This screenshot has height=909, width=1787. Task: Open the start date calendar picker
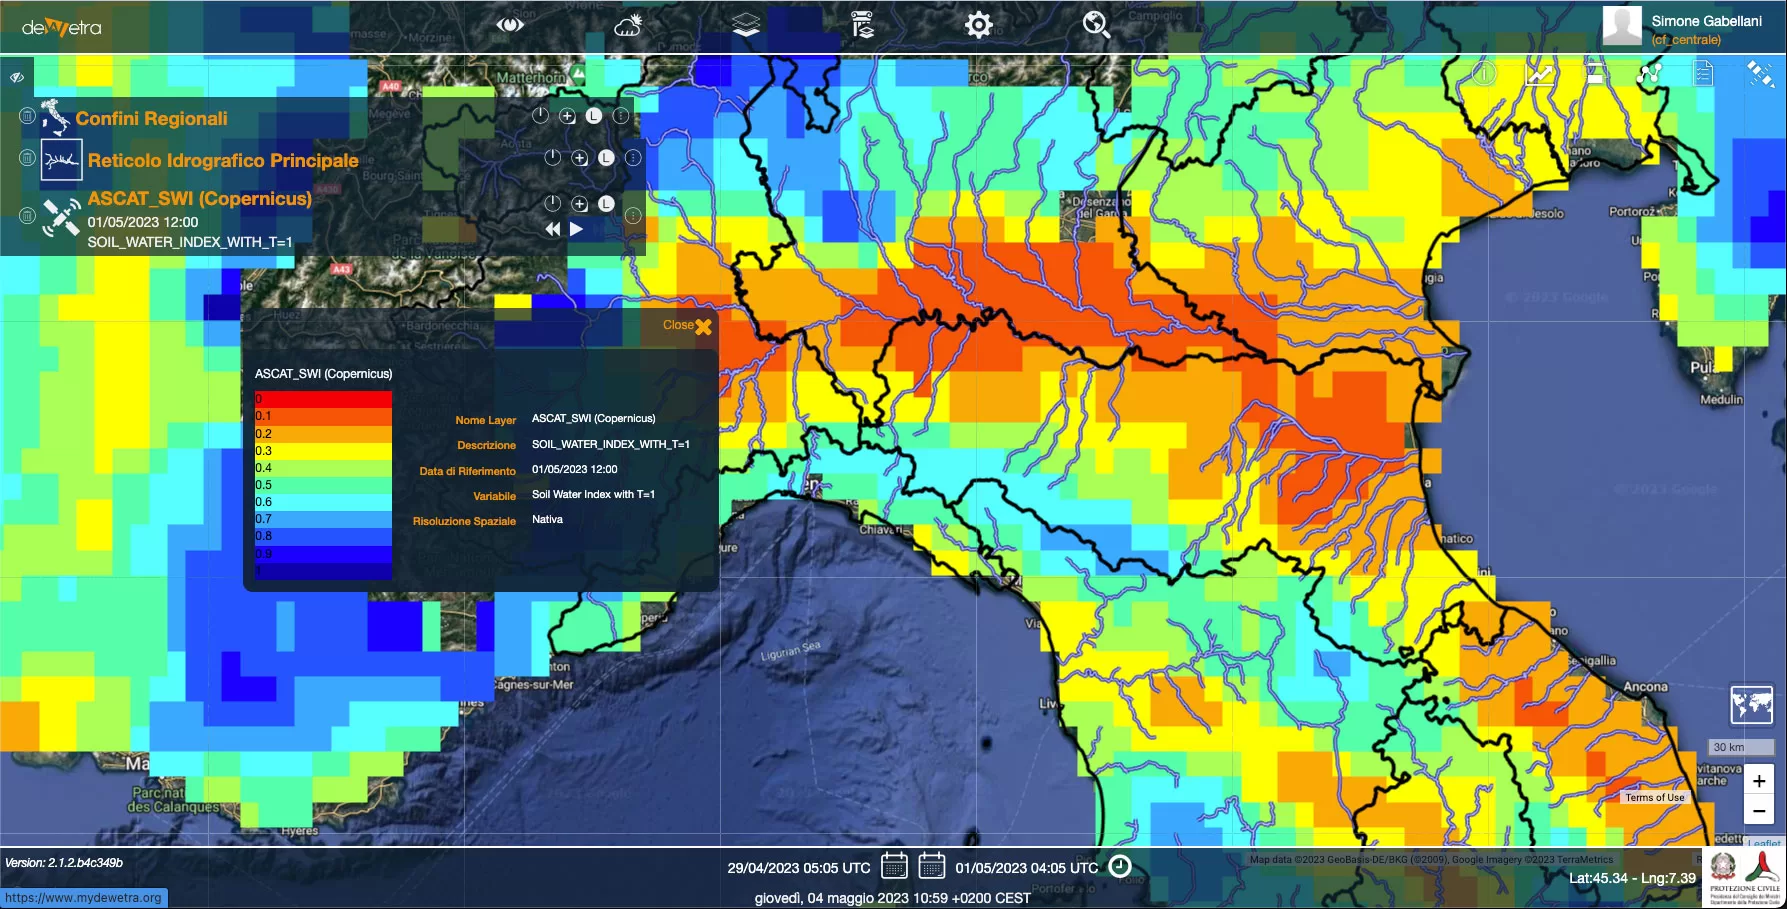tap(894, 866)
